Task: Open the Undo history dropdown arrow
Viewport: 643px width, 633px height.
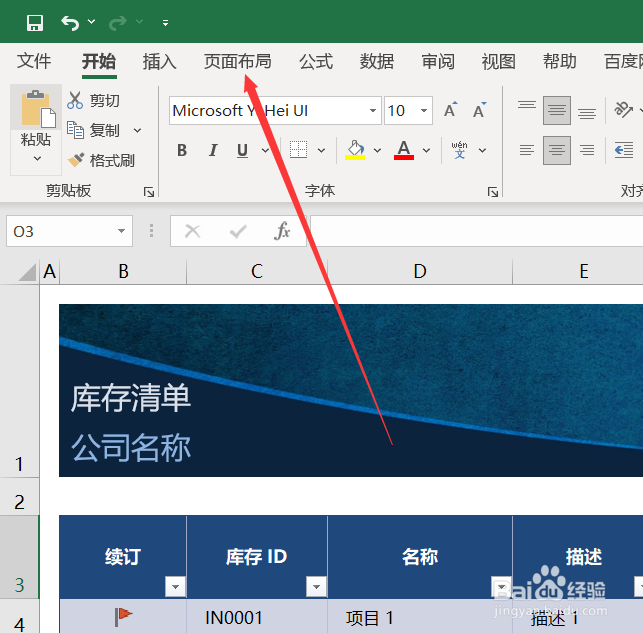Action: [x=91, y=21]
